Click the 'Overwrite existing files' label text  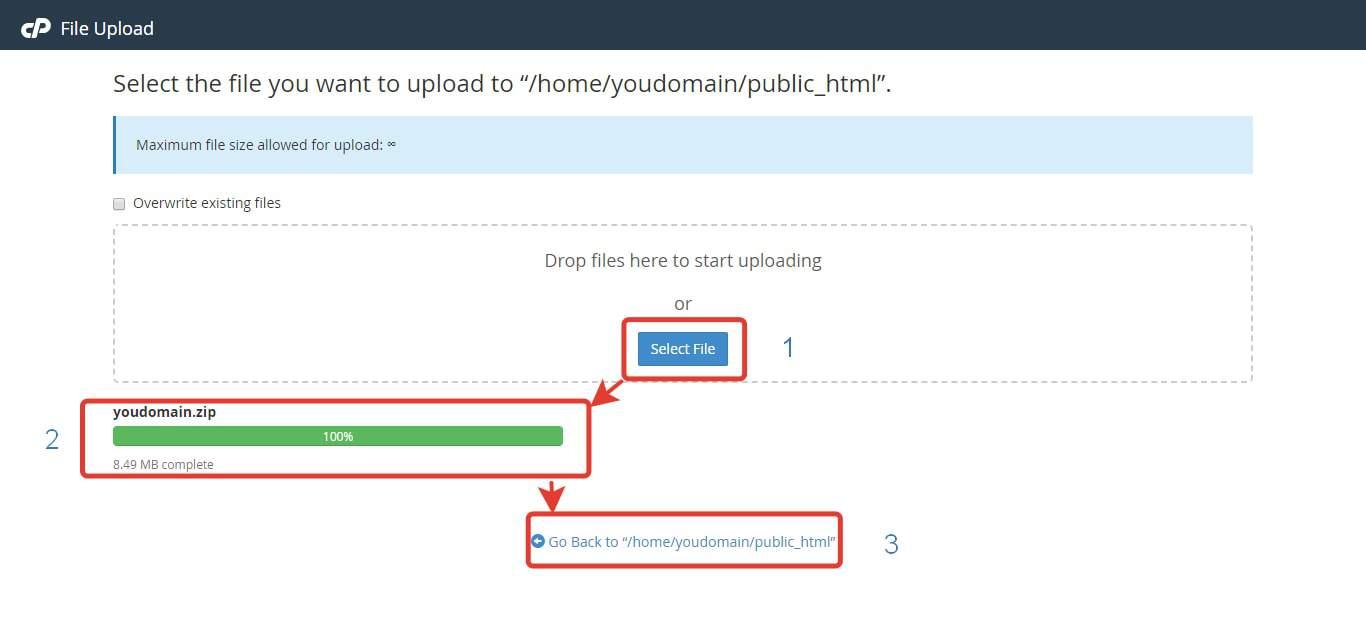coord(207,203)
